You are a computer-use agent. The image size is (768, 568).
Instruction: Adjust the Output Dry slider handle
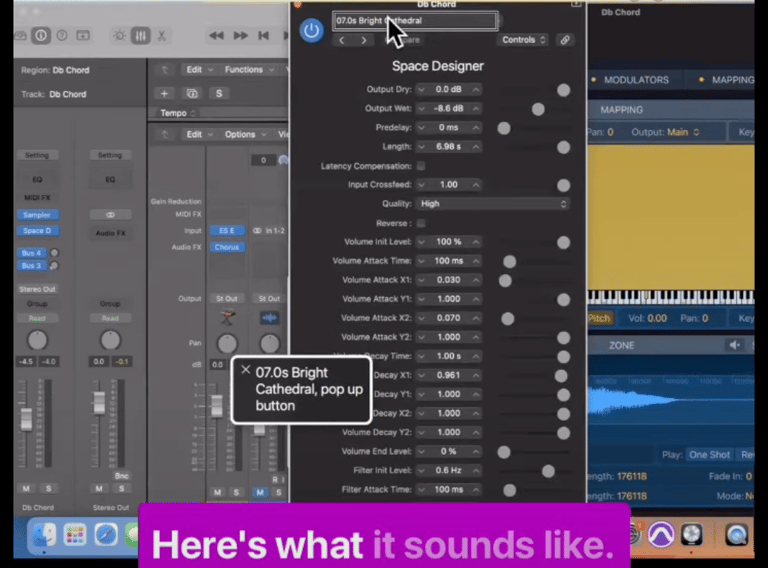pyautogui.click(x=563, y=90)
